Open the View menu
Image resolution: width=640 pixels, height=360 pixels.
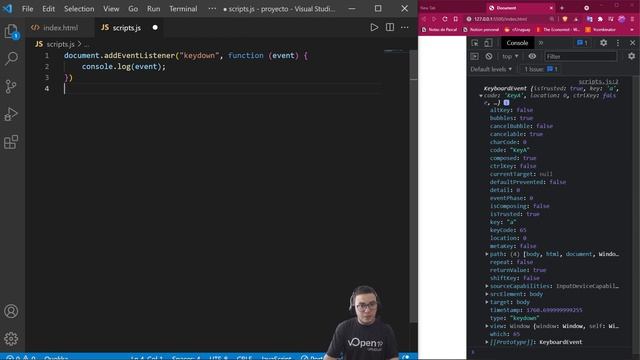111,9
